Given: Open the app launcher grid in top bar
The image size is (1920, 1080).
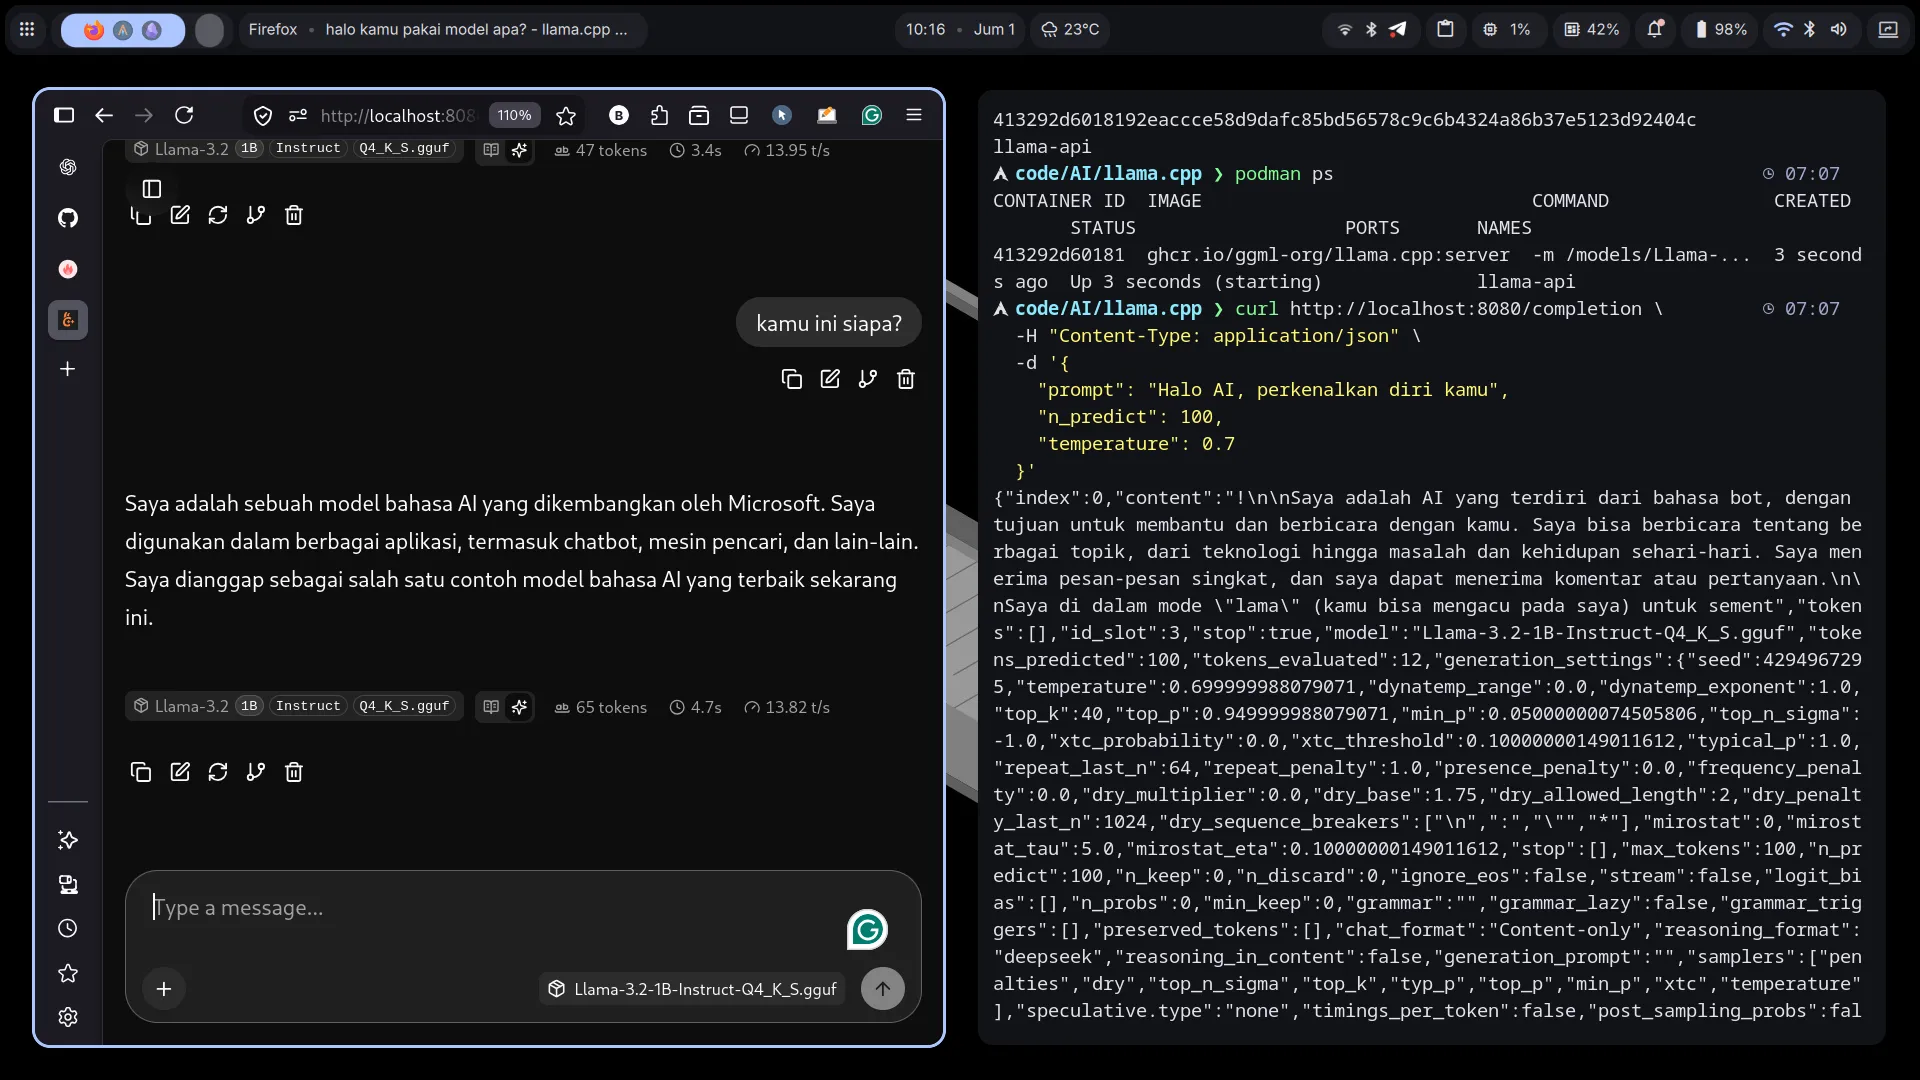Looking at the screenshot, I should coord(27,30).
